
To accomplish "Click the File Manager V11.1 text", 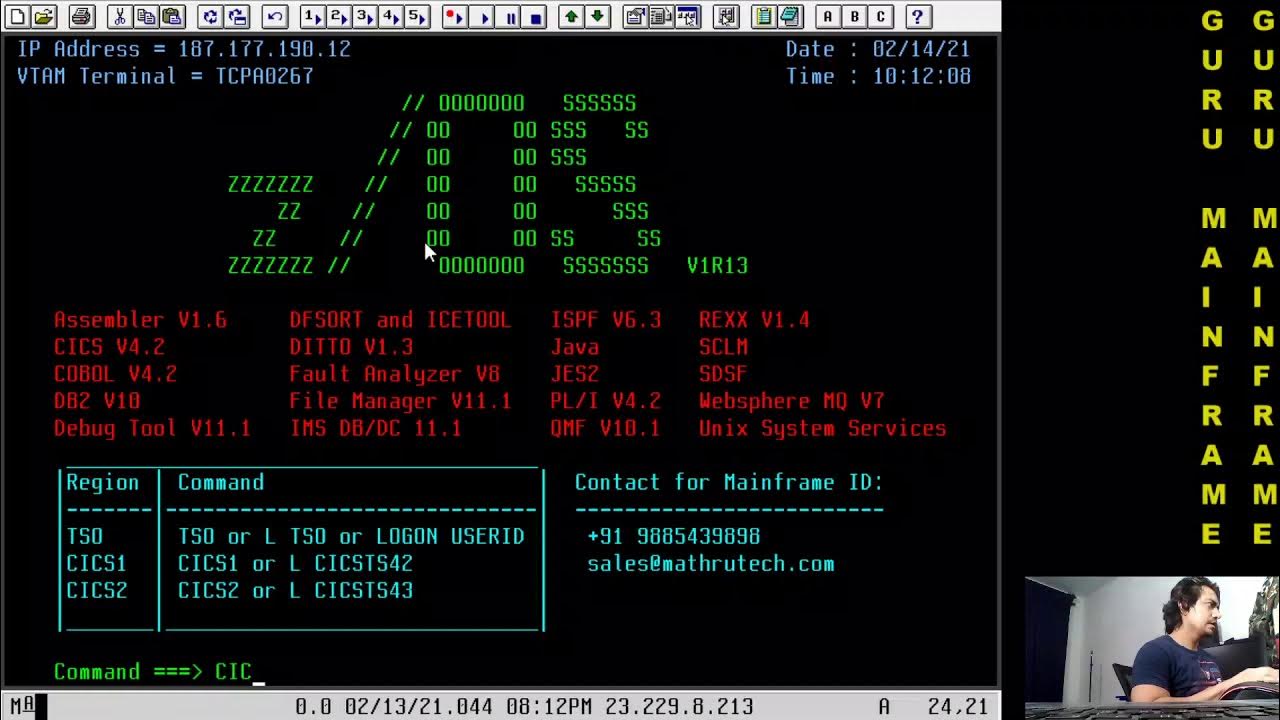I will click(x=400, y=401).
